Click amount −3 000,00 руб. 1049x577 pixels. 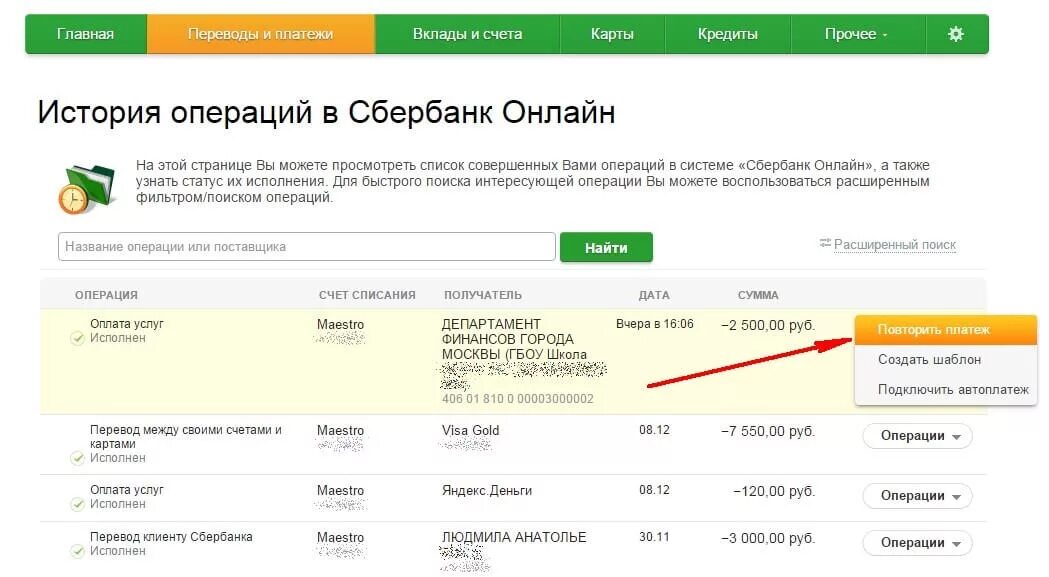[768, 539]
